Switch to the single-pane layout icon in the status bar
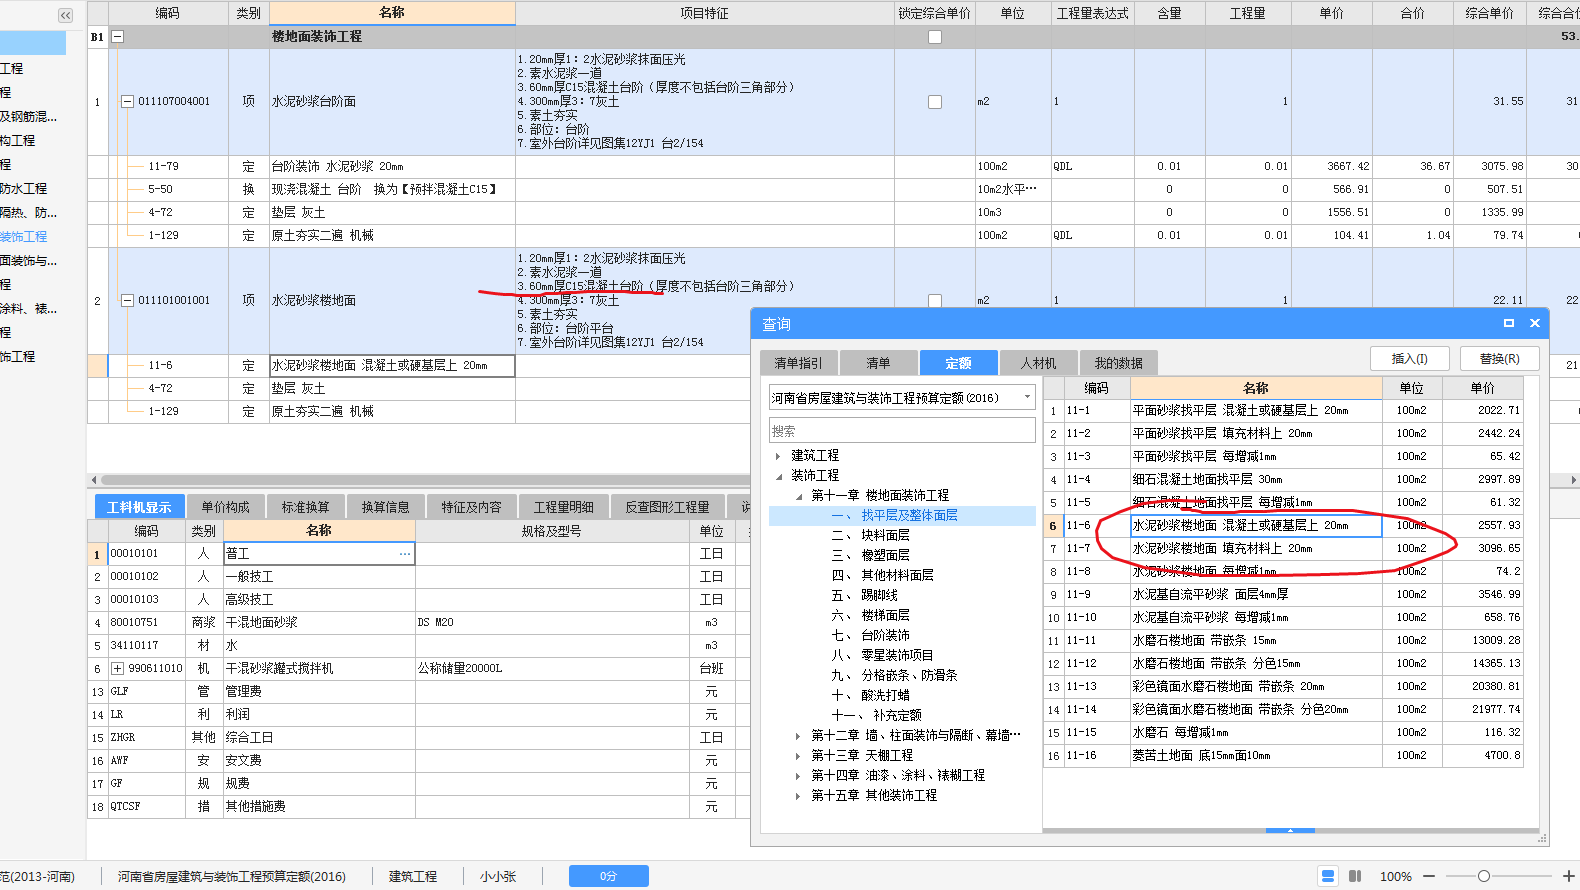This screenshot has height=890, width=1580. (1328, 876)
